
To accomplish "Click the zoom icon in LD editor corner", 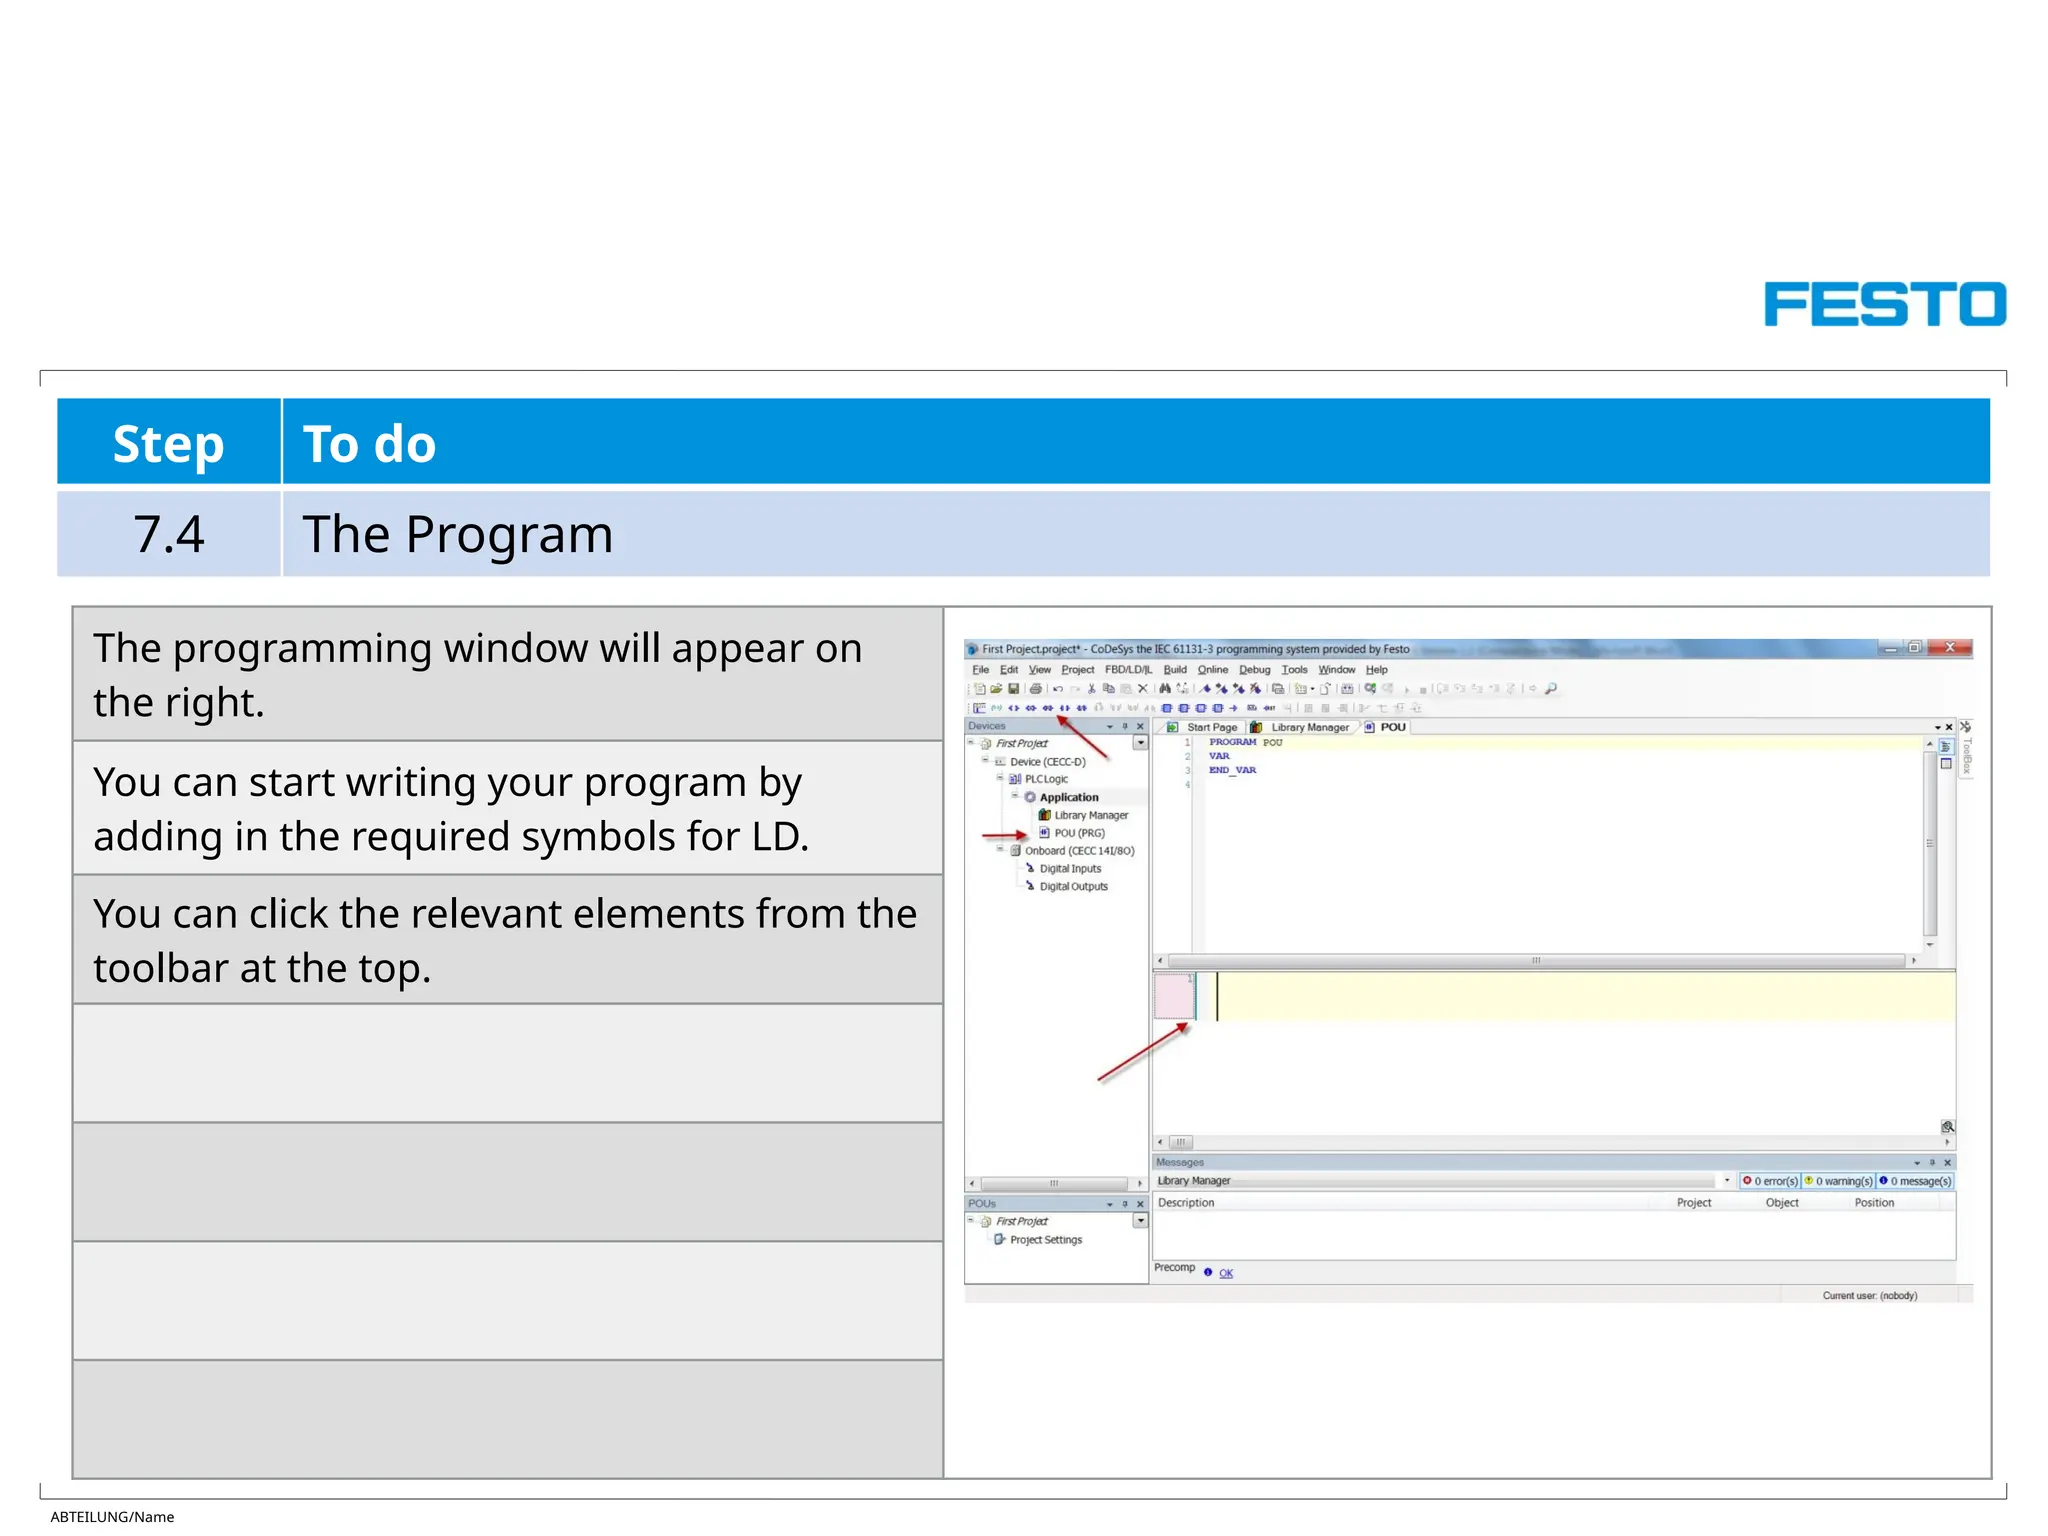I will (1947, 1127).
